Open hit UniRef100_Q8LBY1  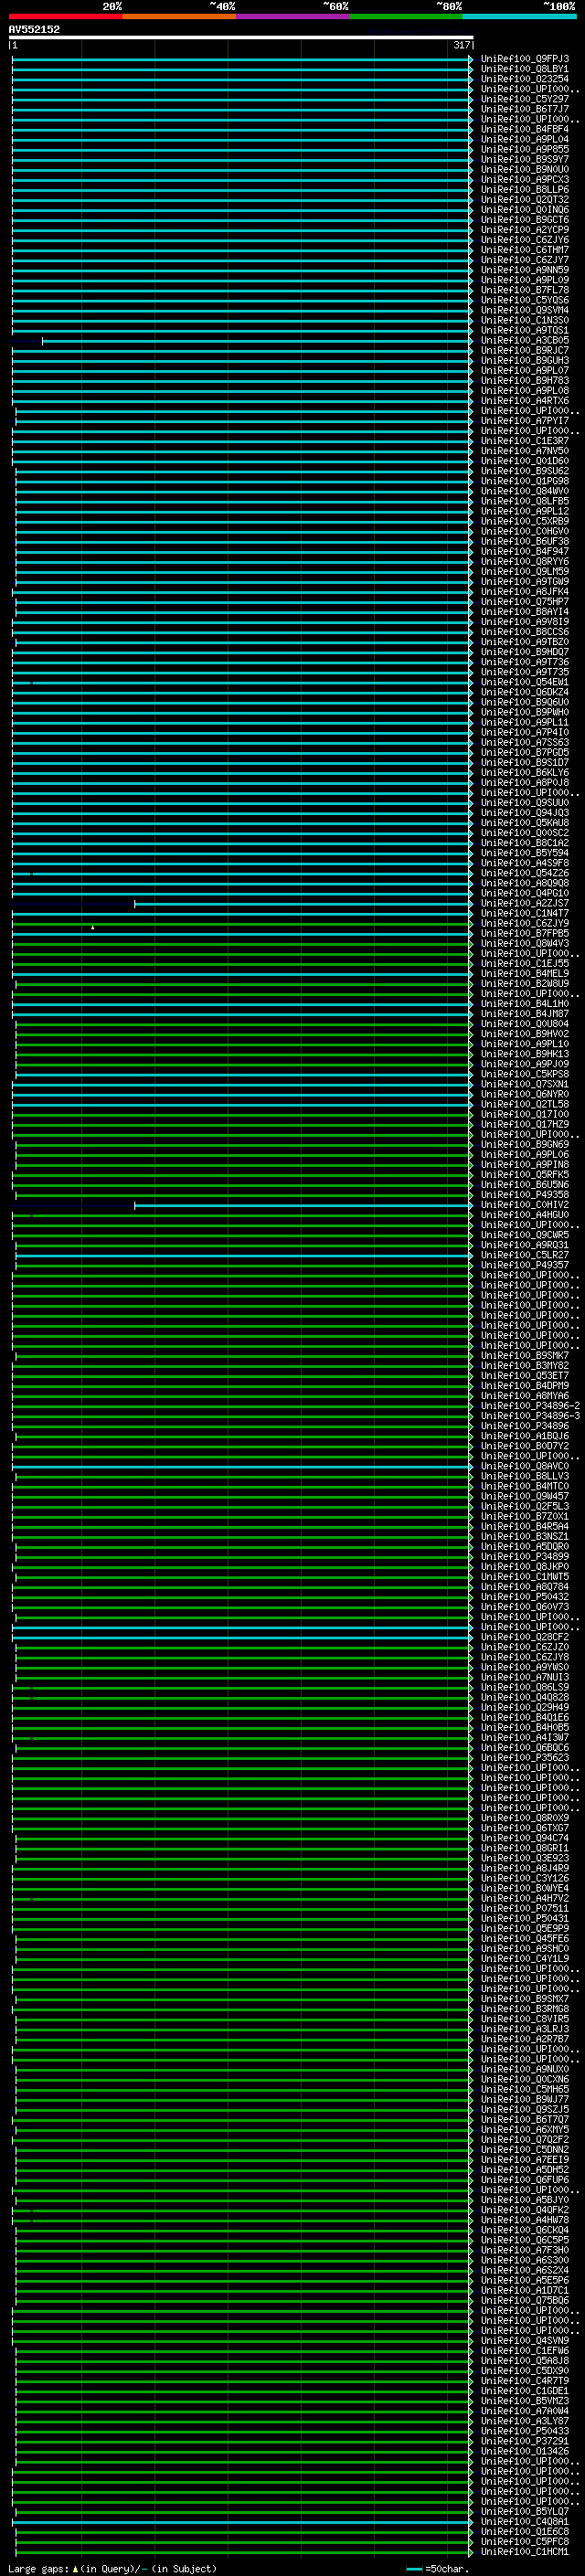coord(525,69)
